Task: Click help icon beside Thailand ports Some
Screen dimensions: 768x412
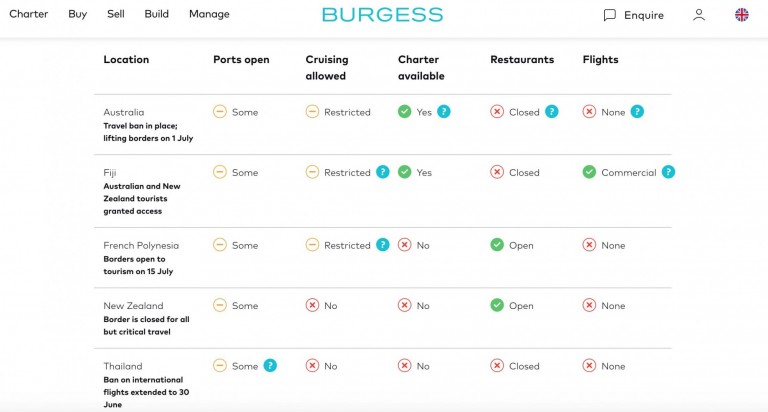Action: 270,366
